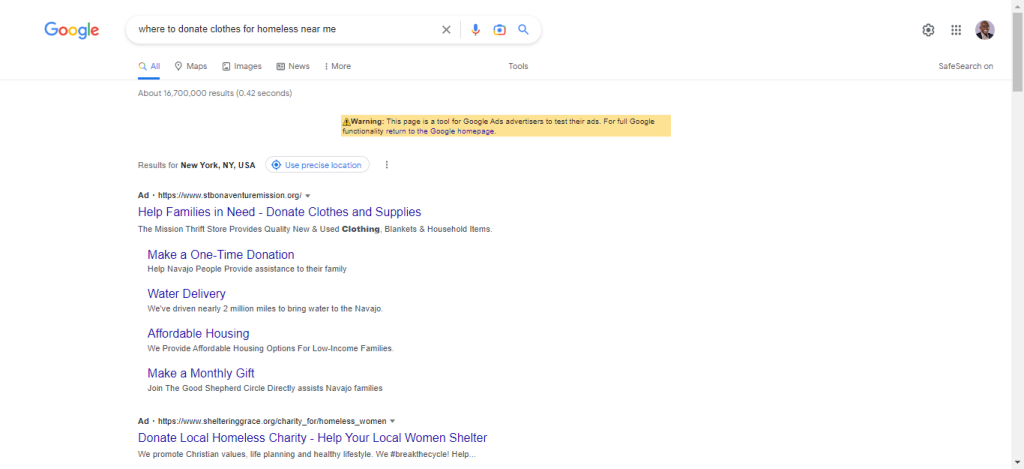Viewport: 1024px width, 469px height.
Task: Open the Tools options
Action: point(519,67)
